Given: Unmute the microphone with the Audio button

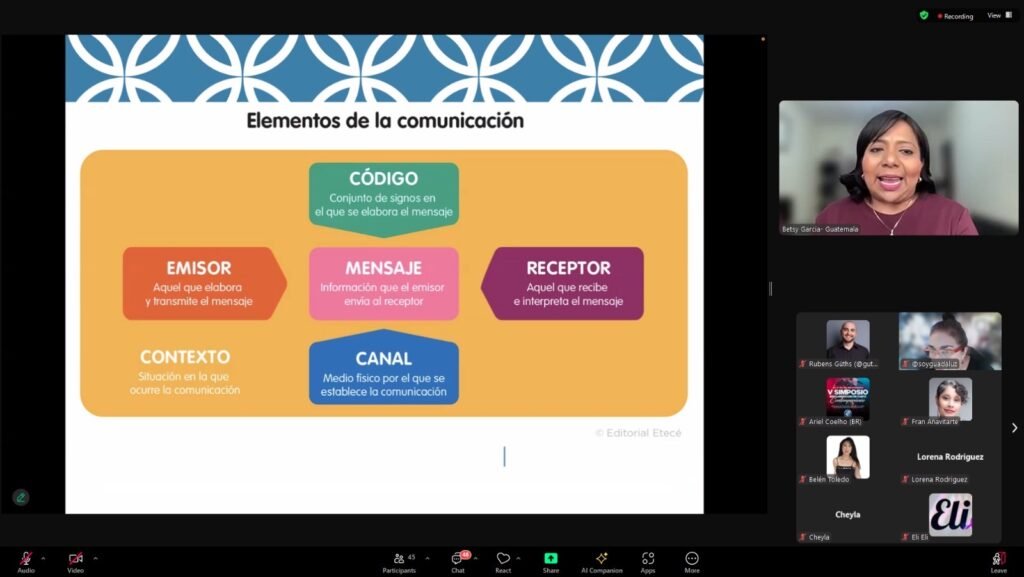Looking at the screenshot, I should coord(26,561).
